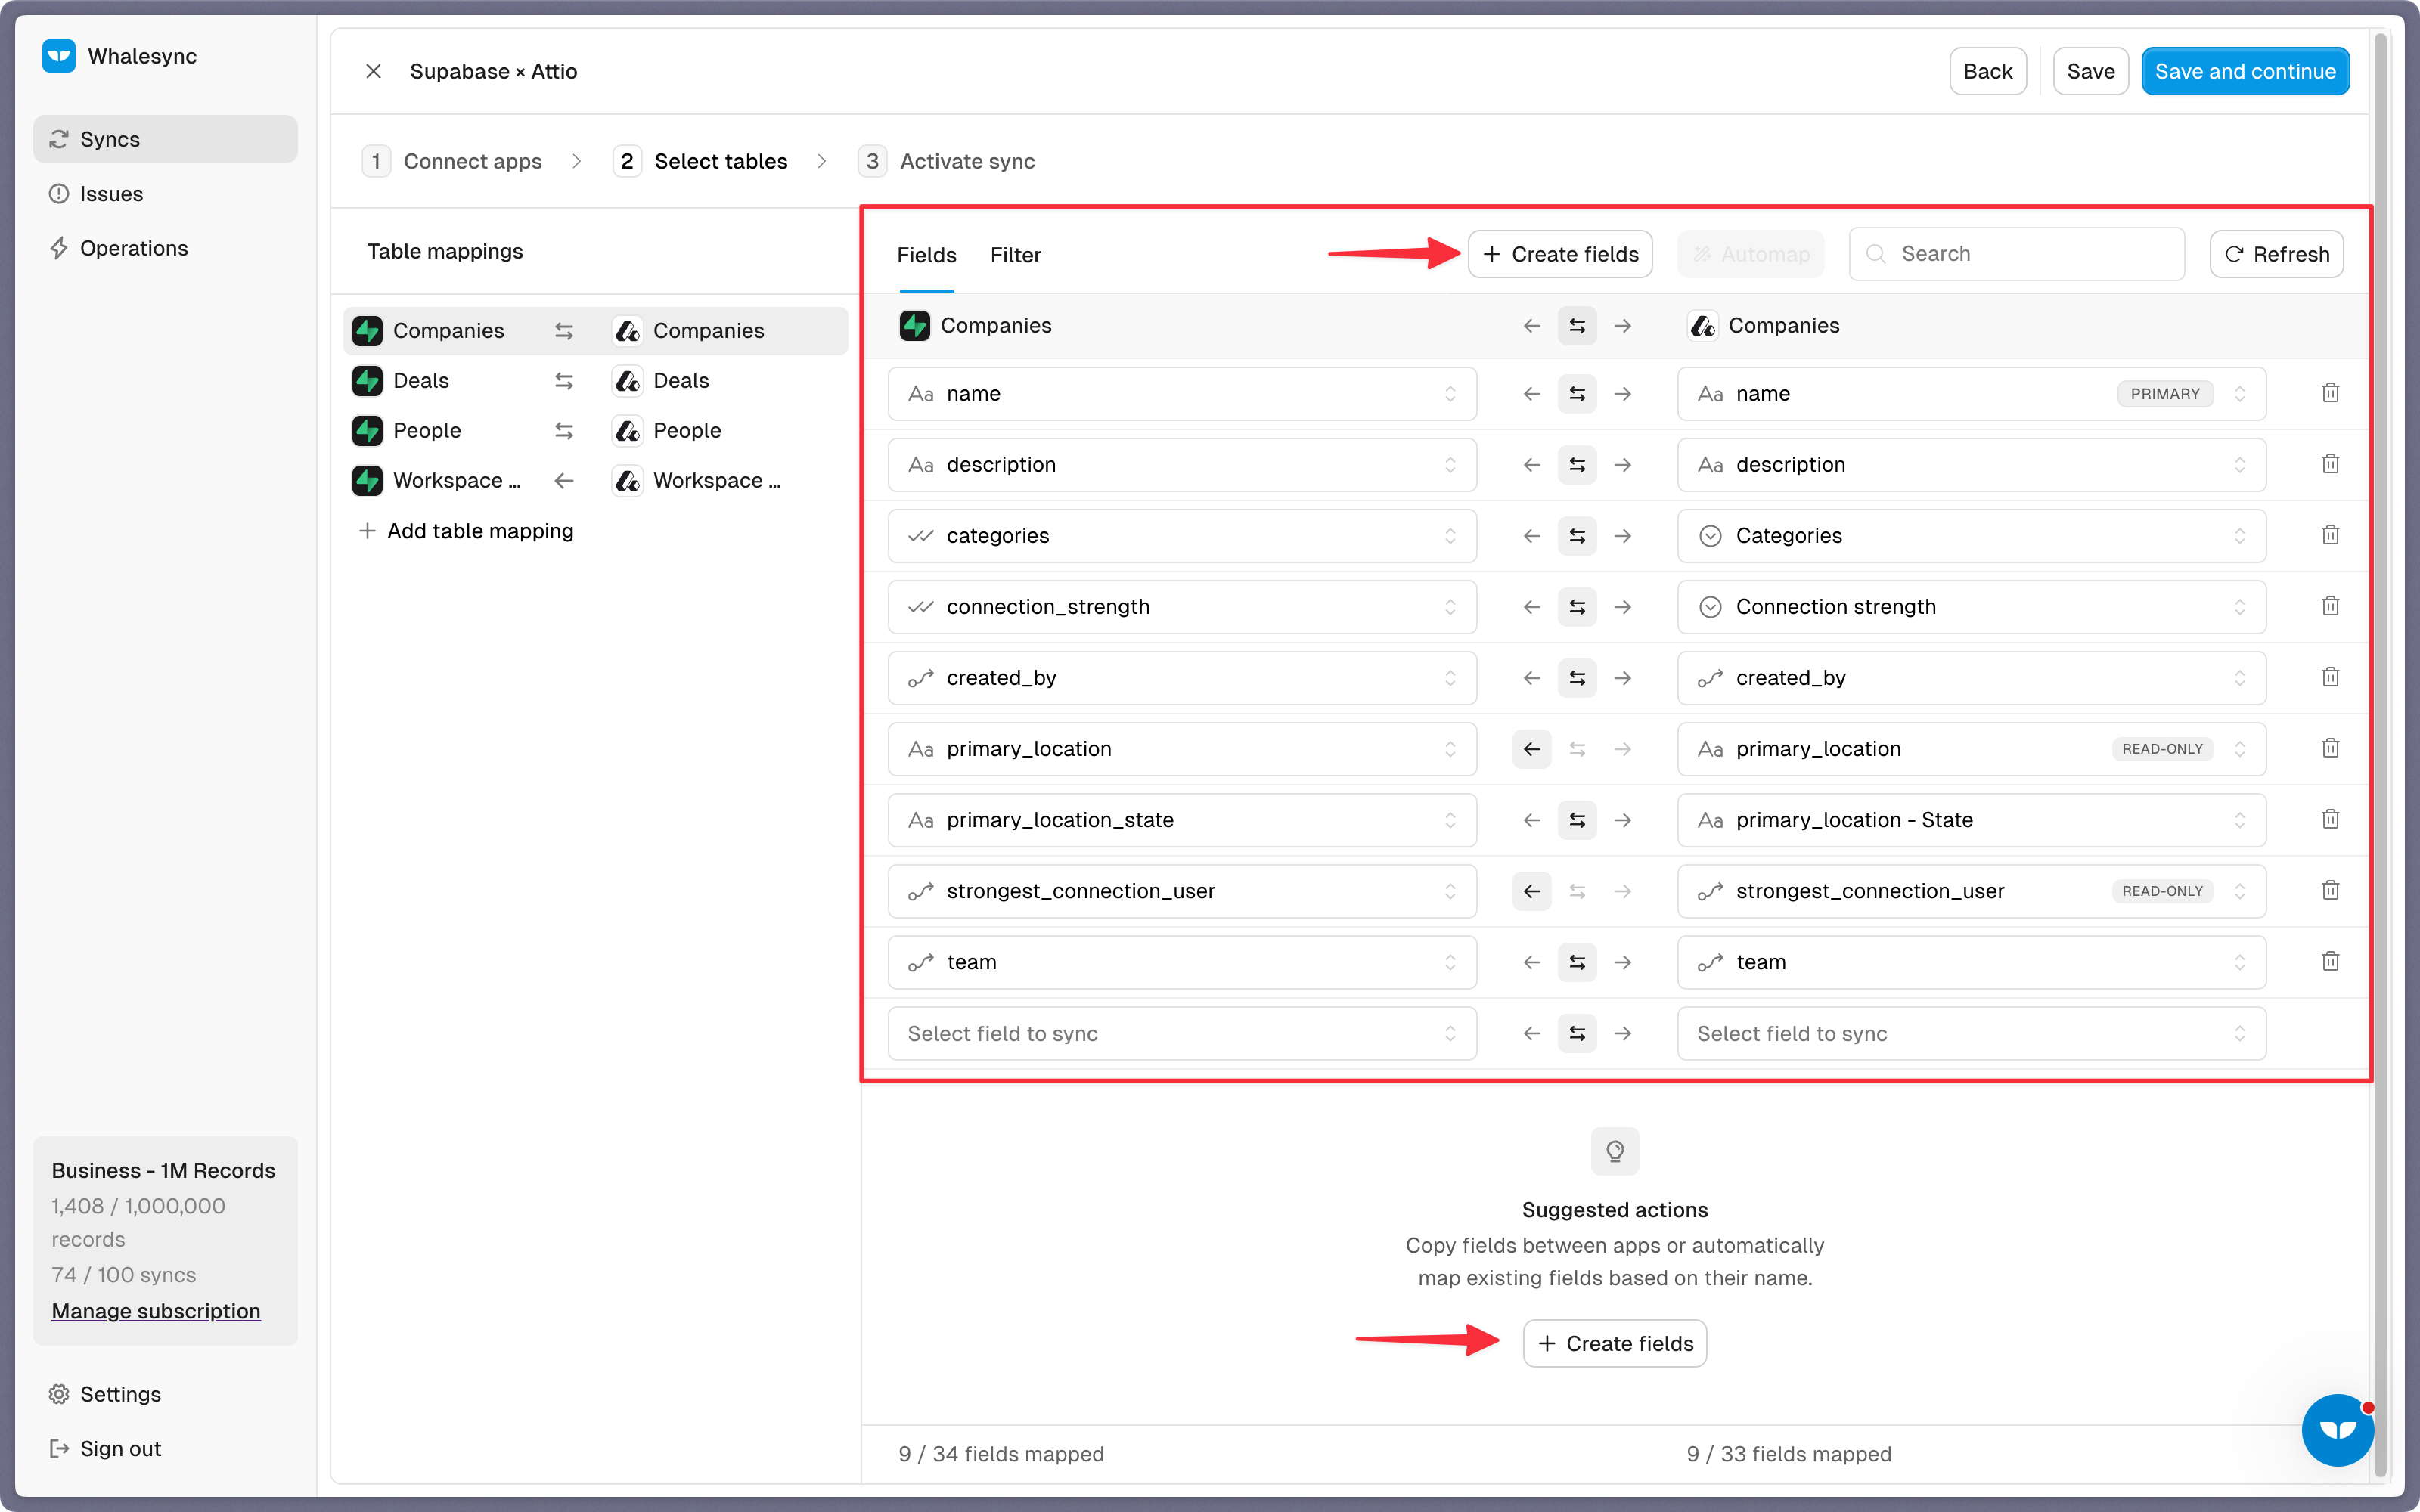
Task: Click the magnifier icon in Search box
Action: 1876,254
